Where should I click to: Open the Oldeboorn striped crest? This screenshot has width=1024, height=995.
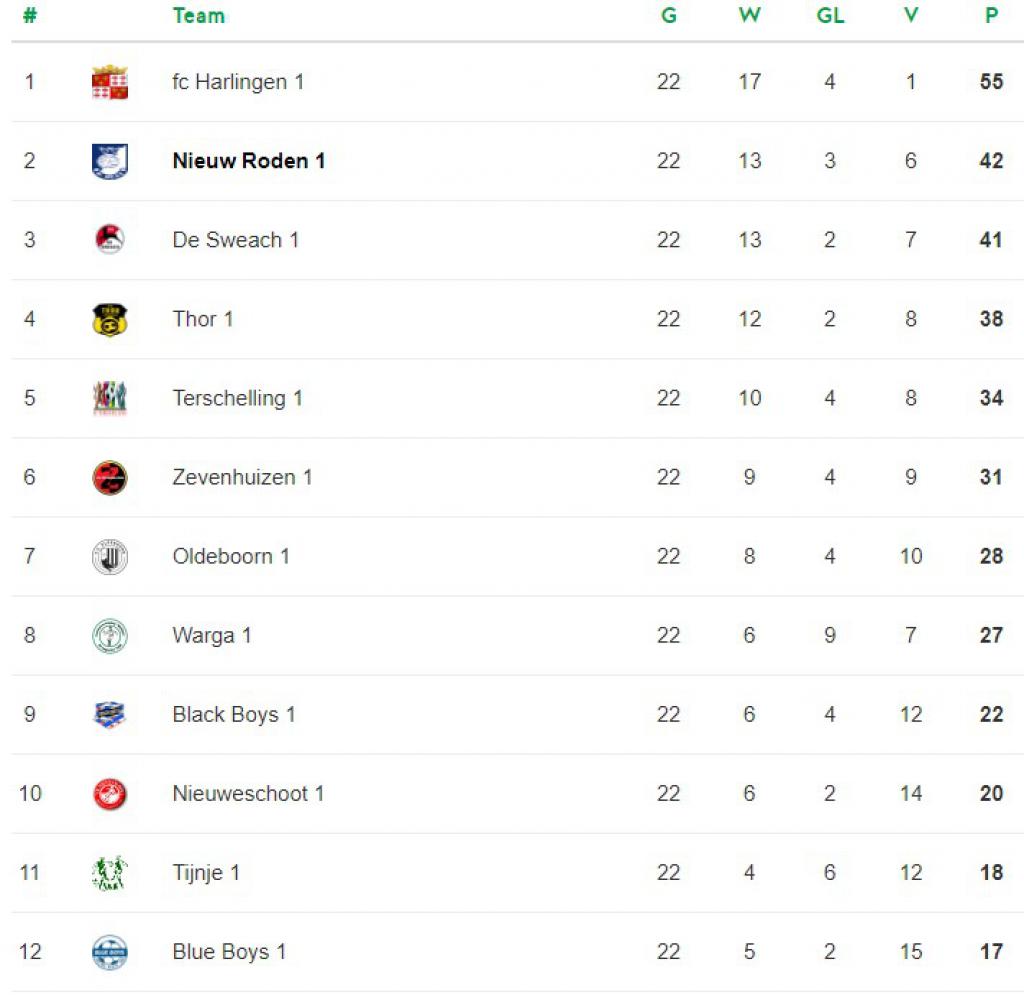coord(110,557)
